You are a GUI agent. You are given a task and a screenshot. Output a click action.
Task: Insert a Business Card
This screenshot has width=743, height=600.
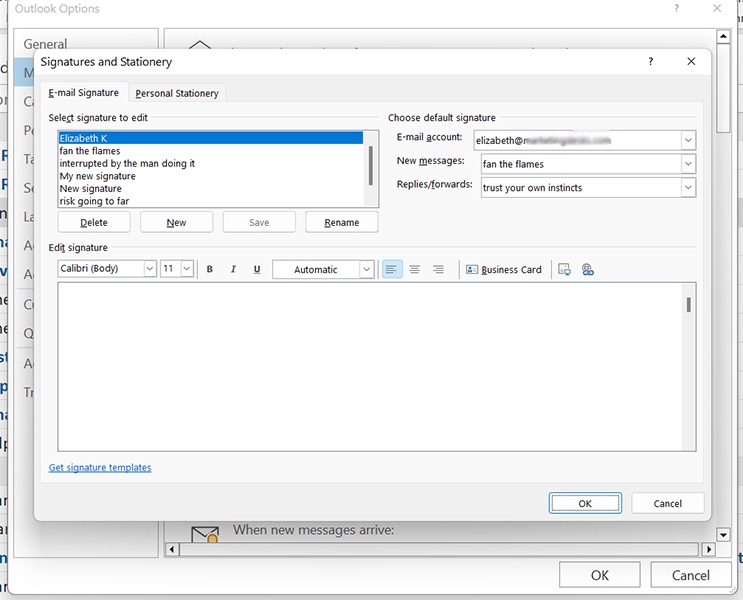point(504,269)
